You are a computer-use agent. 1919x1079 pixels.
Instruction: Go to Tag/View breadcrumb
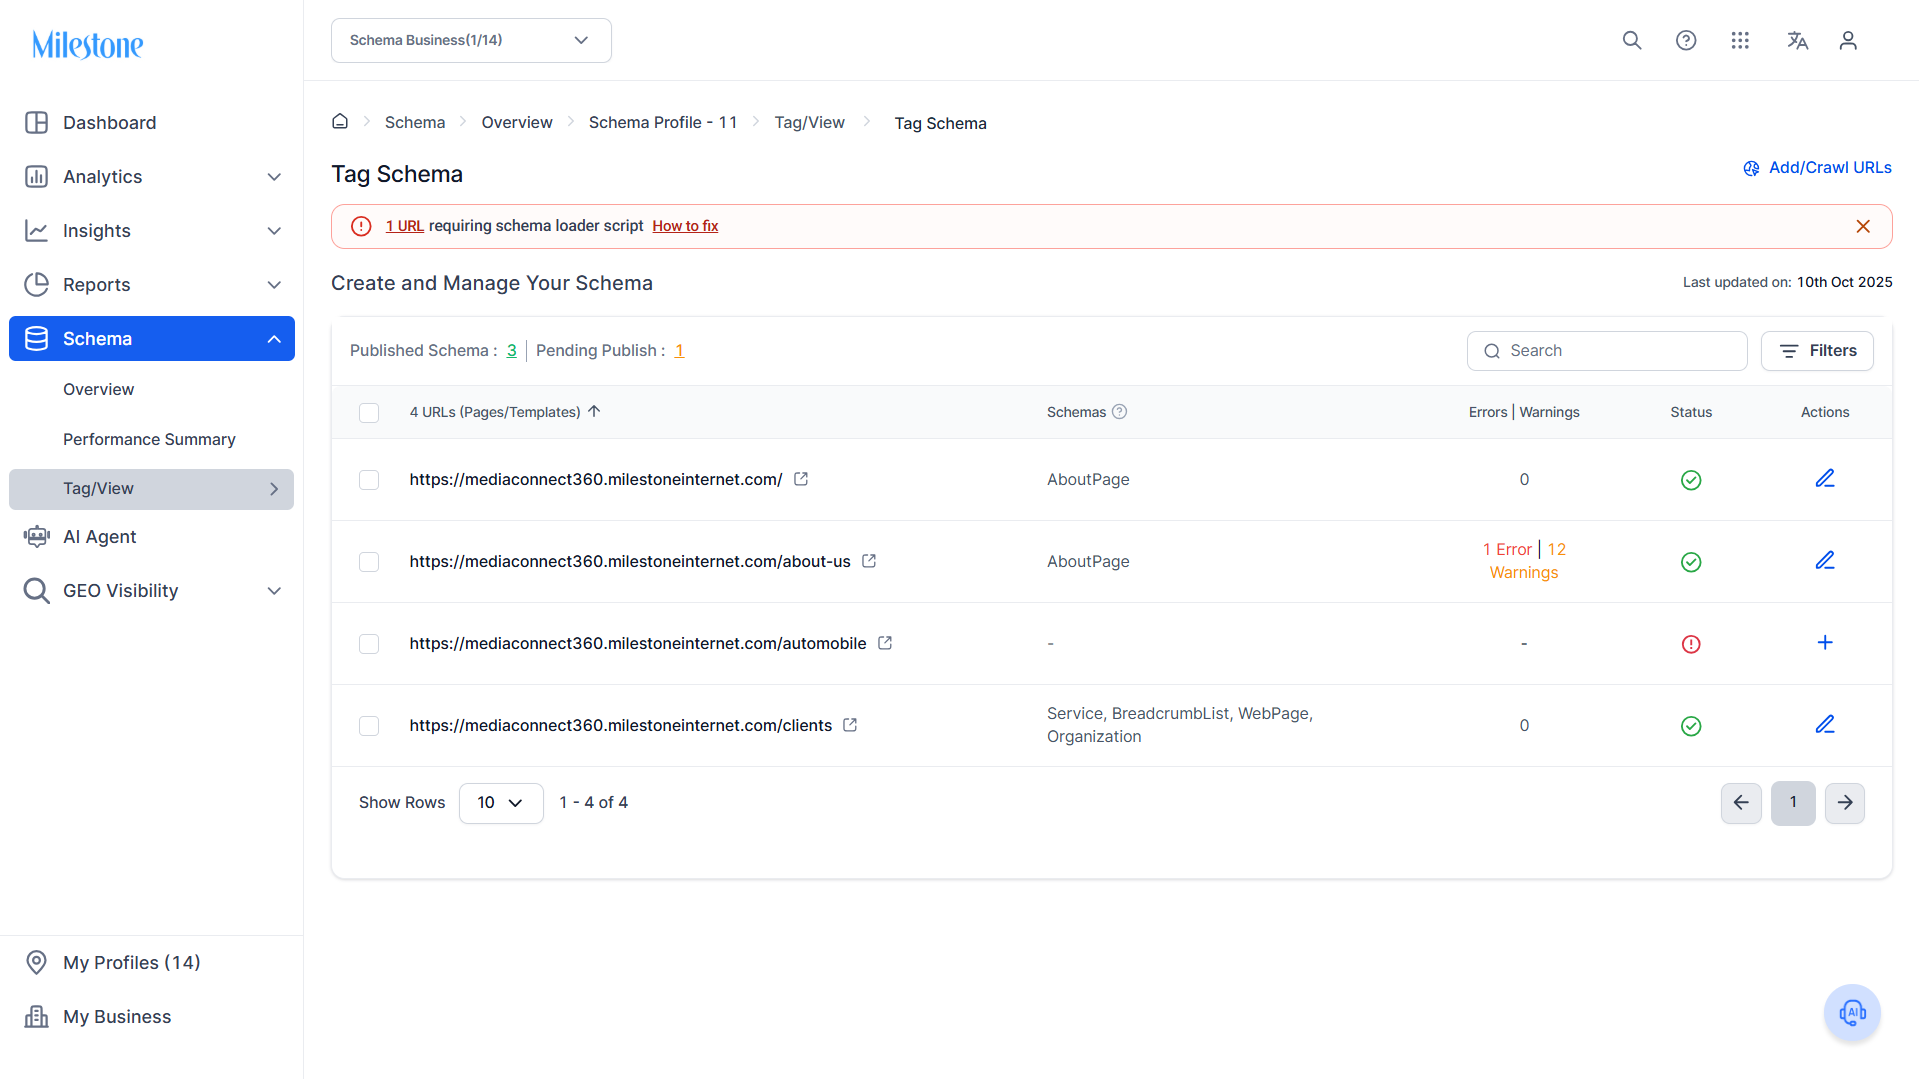click(810, 122)
